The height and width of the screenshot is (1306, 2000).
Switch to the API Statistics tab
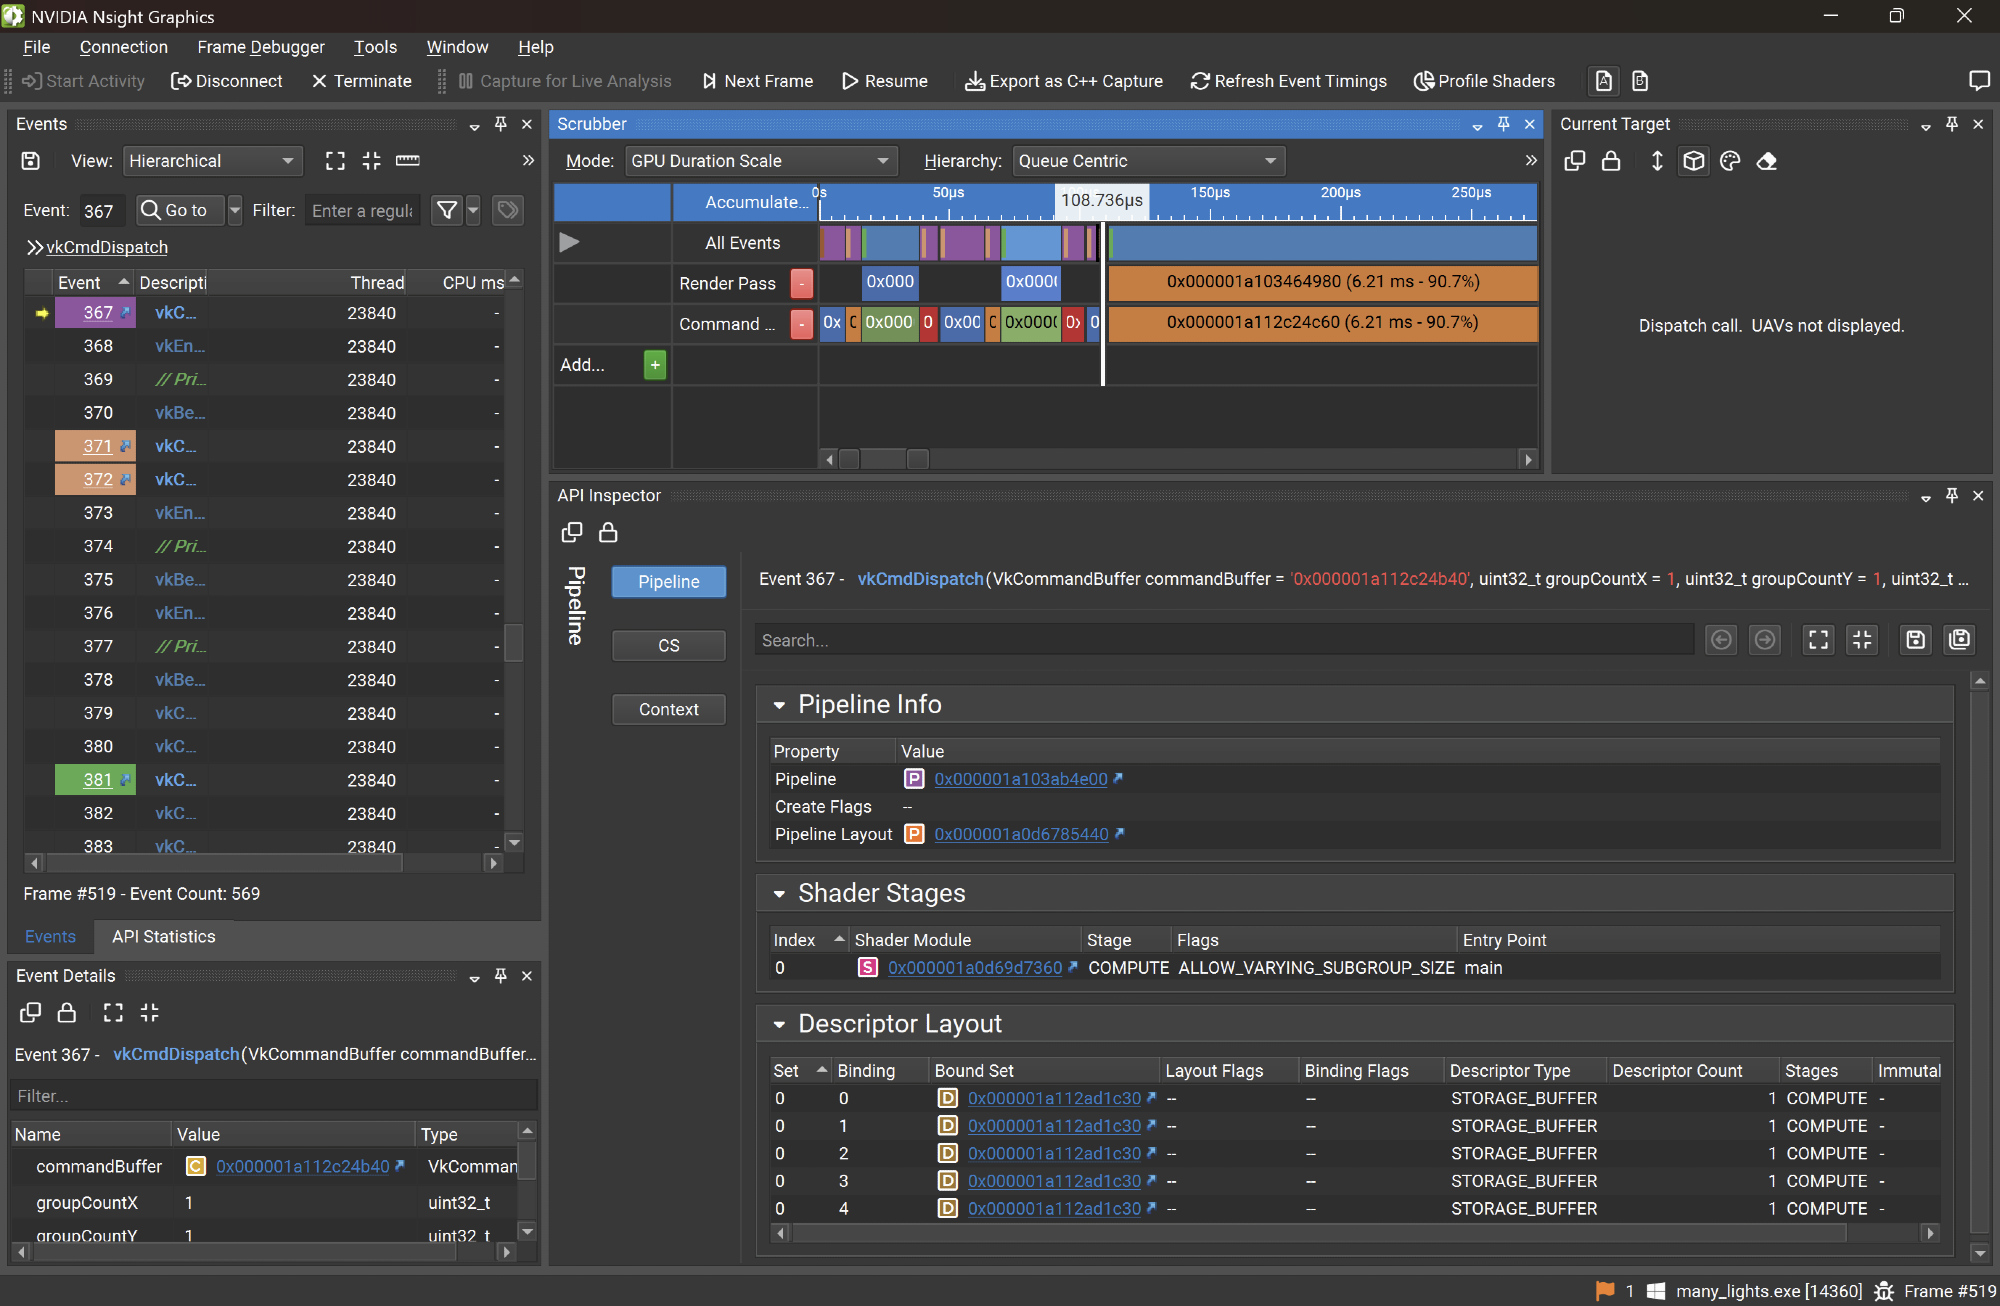pos(163,937)
